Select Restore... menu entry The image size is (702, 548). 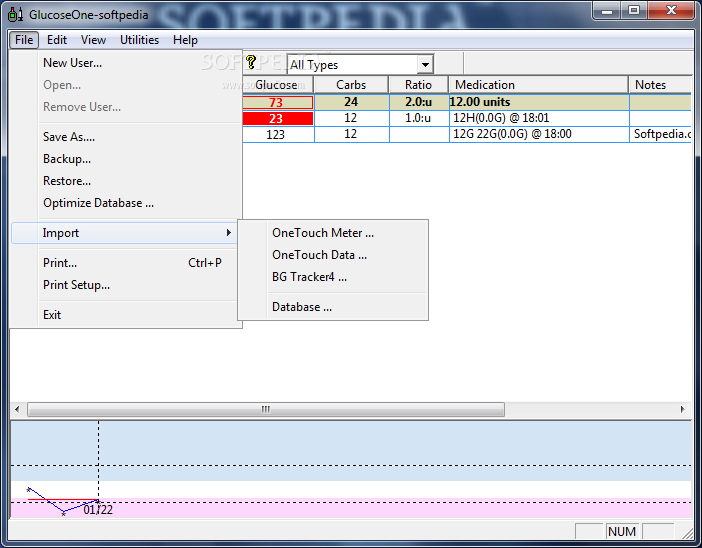coord(126,181)
